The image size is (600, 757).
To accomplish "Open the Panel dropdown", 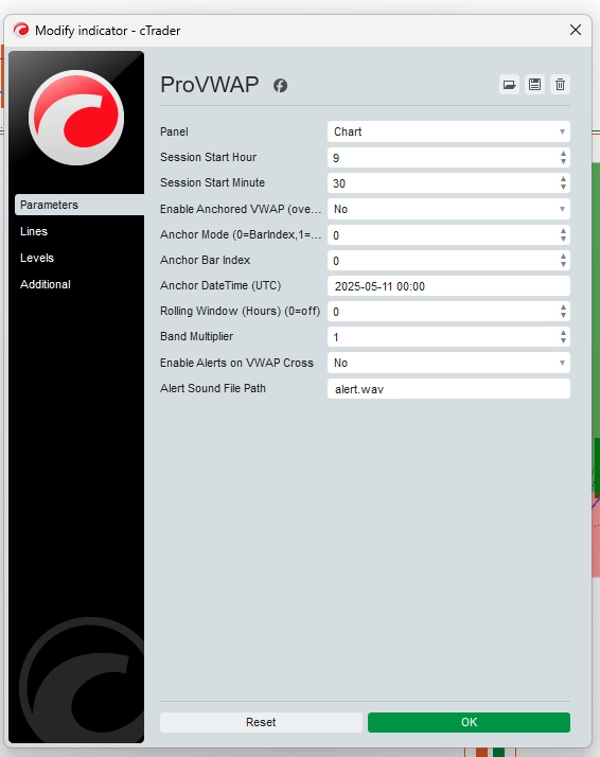I will [448, 132].
